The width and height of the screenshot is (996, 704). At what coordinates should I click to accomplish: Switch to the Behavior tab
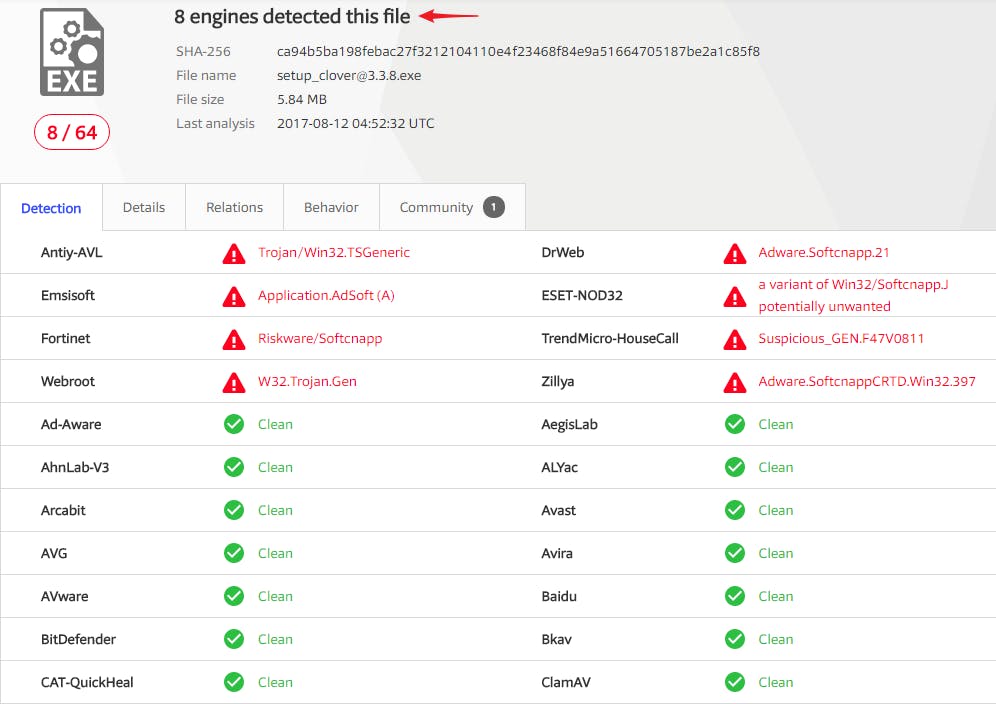331,207
